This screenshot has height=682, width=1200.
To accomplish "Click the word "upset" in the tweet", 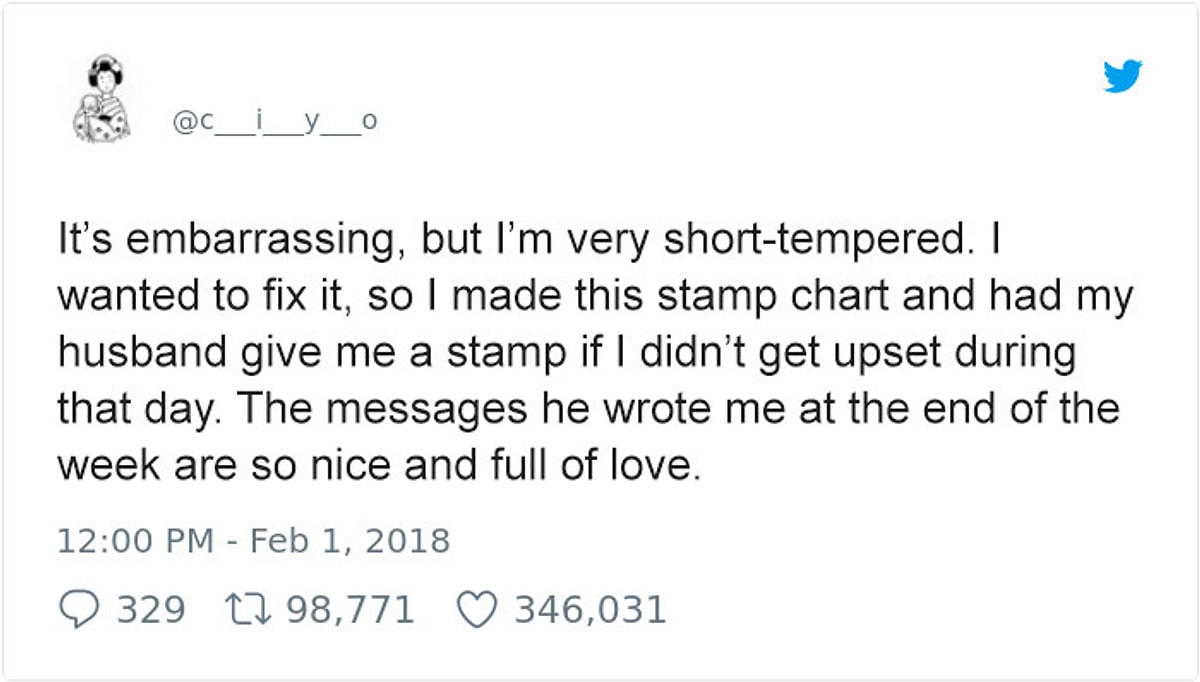I will [887, 353].
